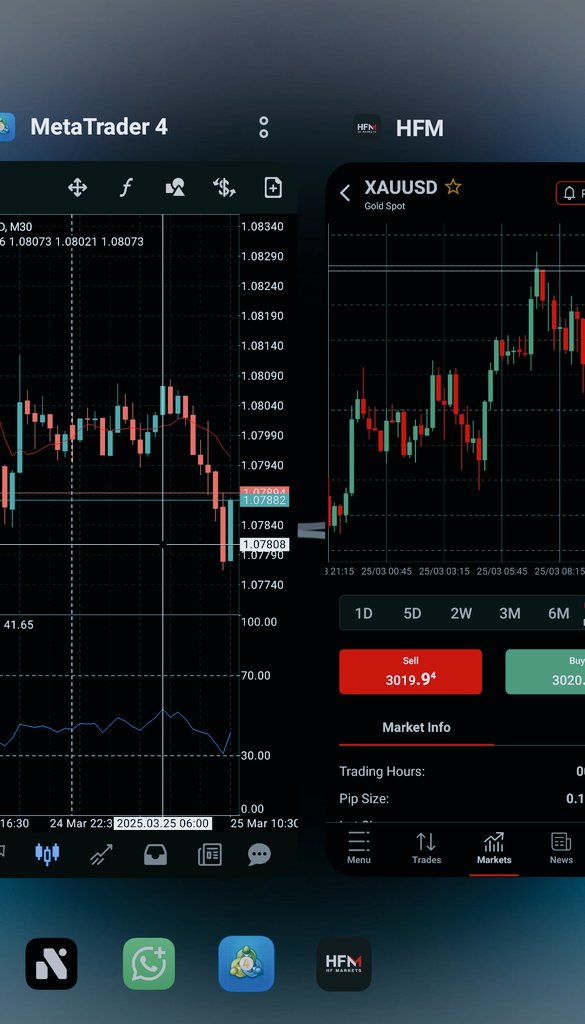585x1024 pixels.
Task: Select the 2W timeframe in HFM
Action: pyautogui.click(x=461, y=613)
